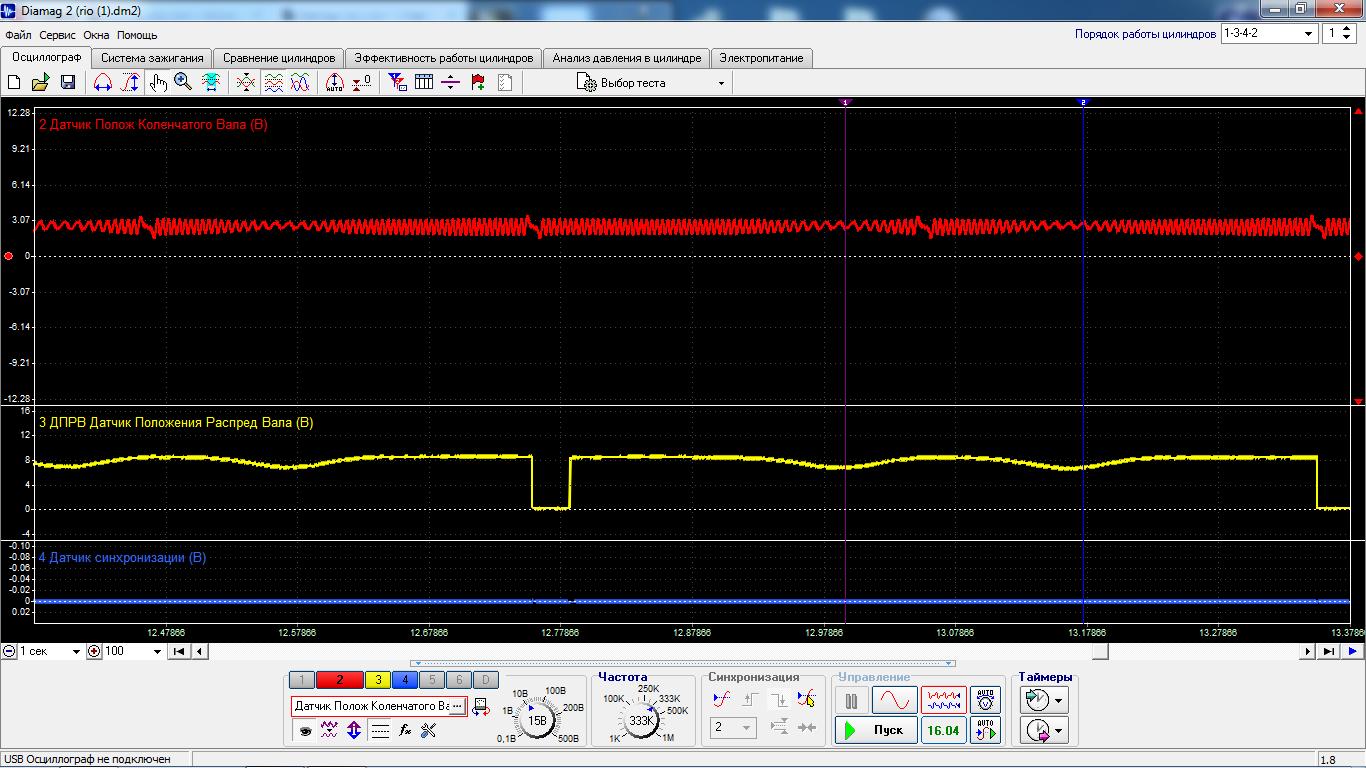Viewport: 1366px width, 768px height.
Task: Open the filter funnel tool
Action: (x=397, y=83)
